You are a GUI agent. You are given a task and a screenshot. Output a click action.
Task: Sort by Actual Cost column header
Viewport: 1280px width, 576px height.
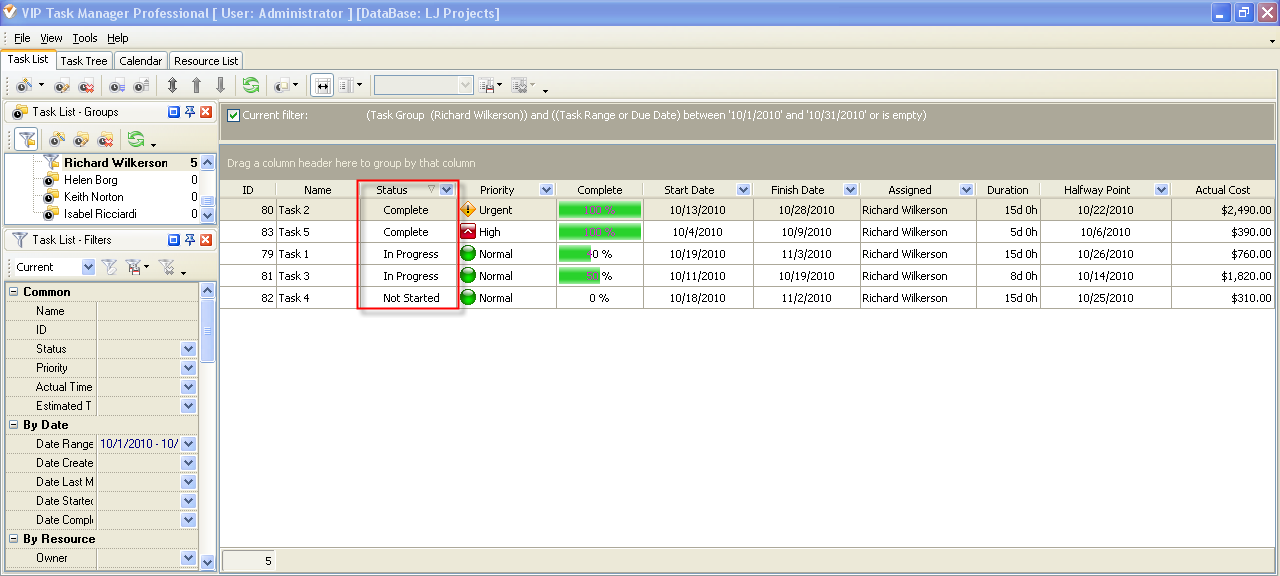[x=1222, y=190]
